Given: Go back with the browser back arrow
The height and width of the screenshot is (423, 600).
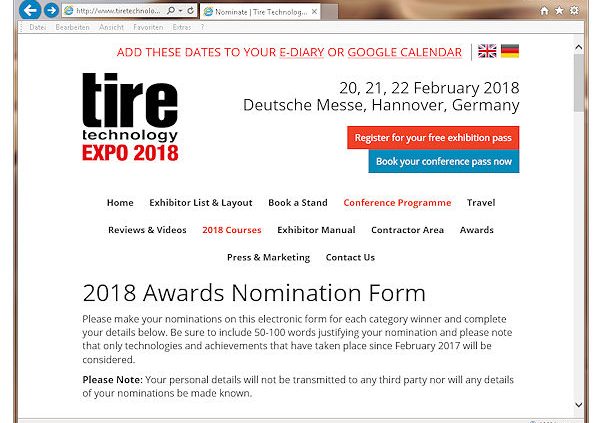Looking at the screenshot, I should pos(30,10).
